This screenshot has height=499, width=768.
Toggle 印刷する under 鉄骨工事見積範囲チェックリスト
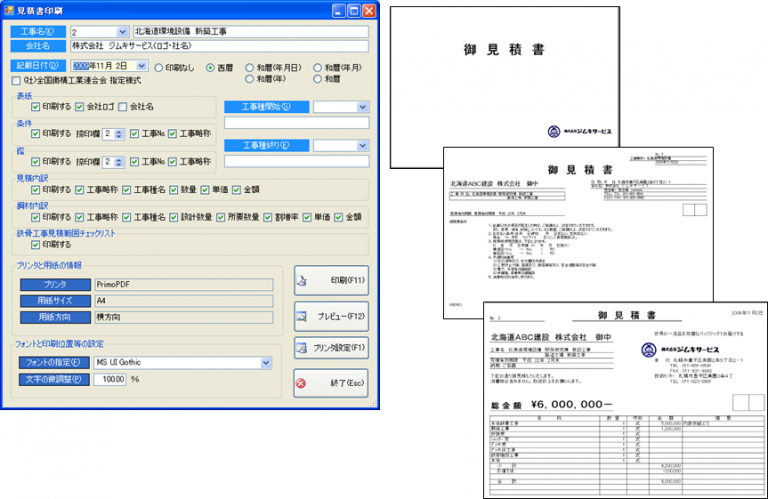click(x=35, y=244)
